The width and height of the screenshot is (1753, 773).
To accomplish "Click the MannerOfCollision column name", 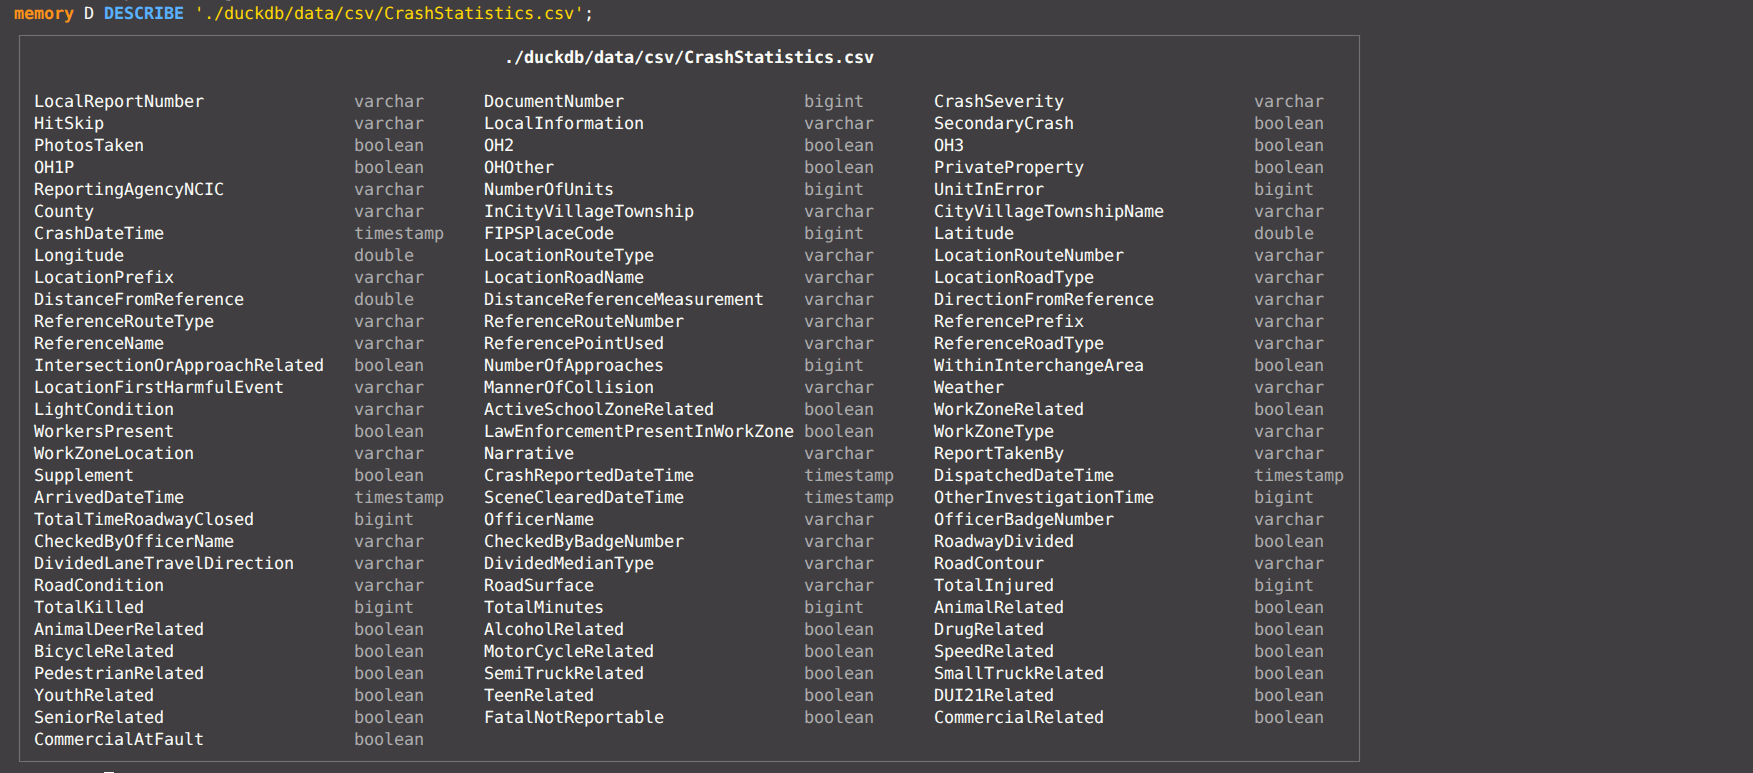I will click(x=569, y=388).
